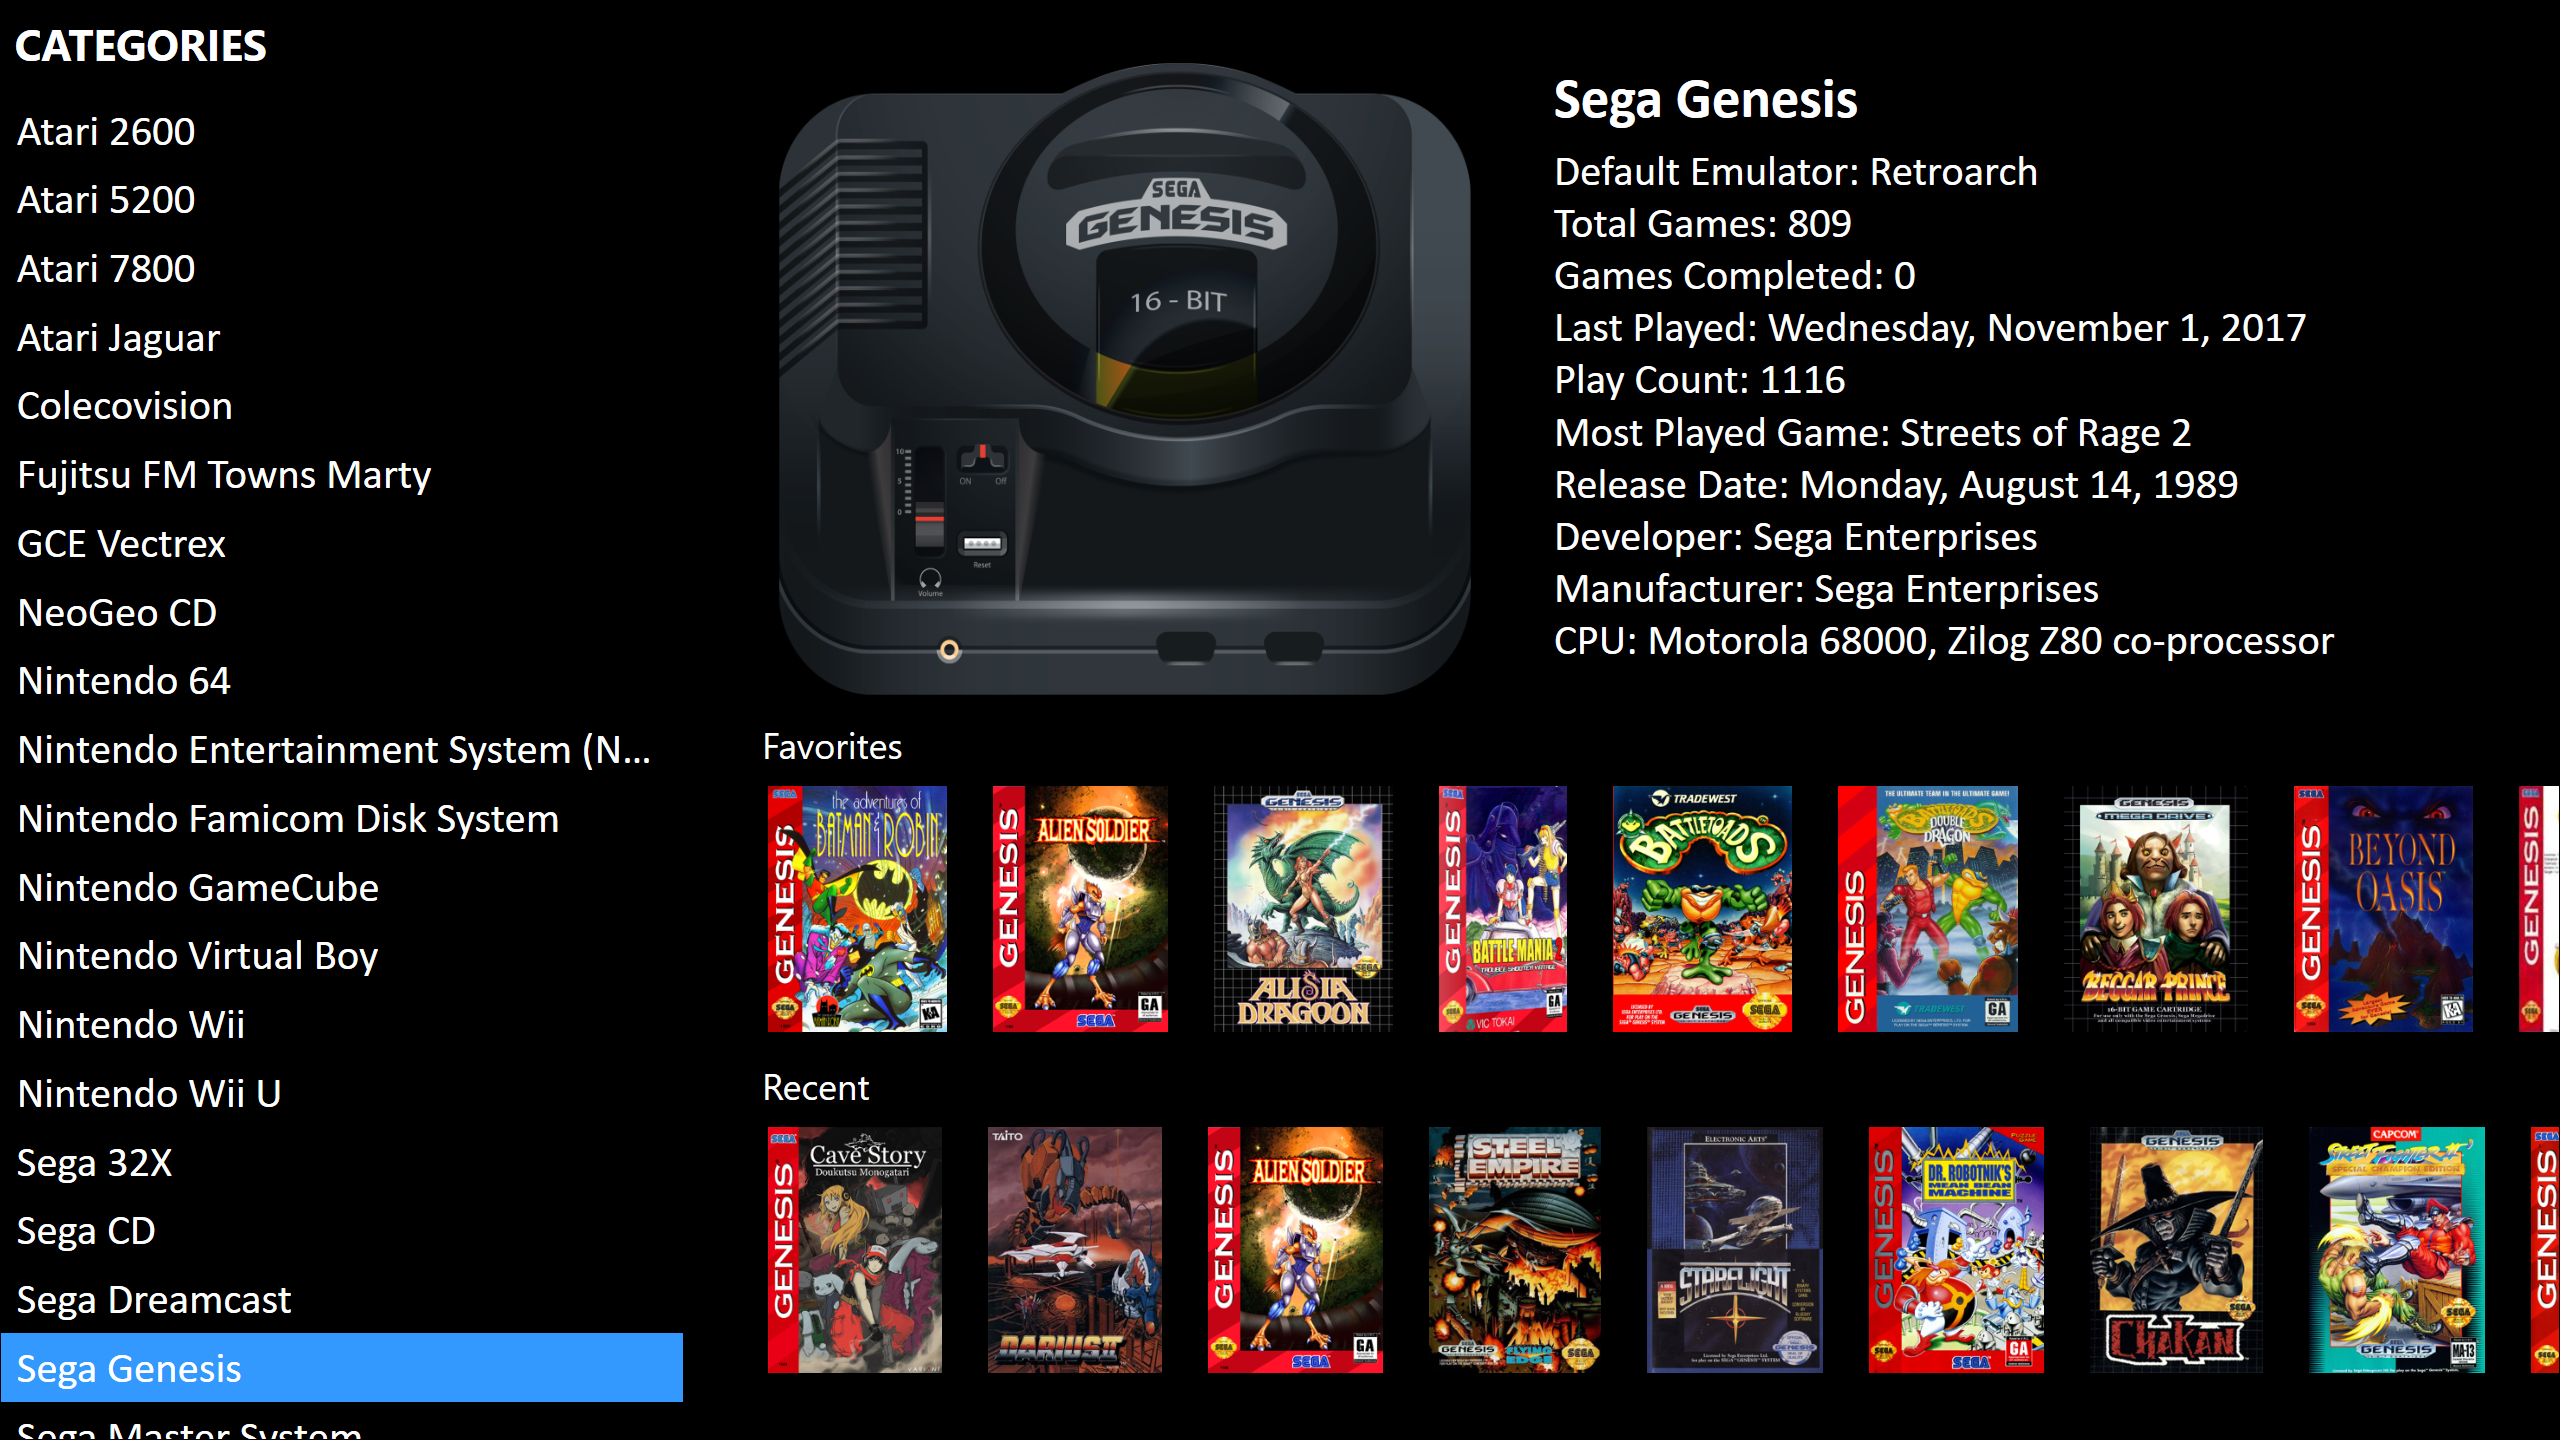Open the Steel Empire box art
2560x1440 pixels.
[x=1515, y=1250]
